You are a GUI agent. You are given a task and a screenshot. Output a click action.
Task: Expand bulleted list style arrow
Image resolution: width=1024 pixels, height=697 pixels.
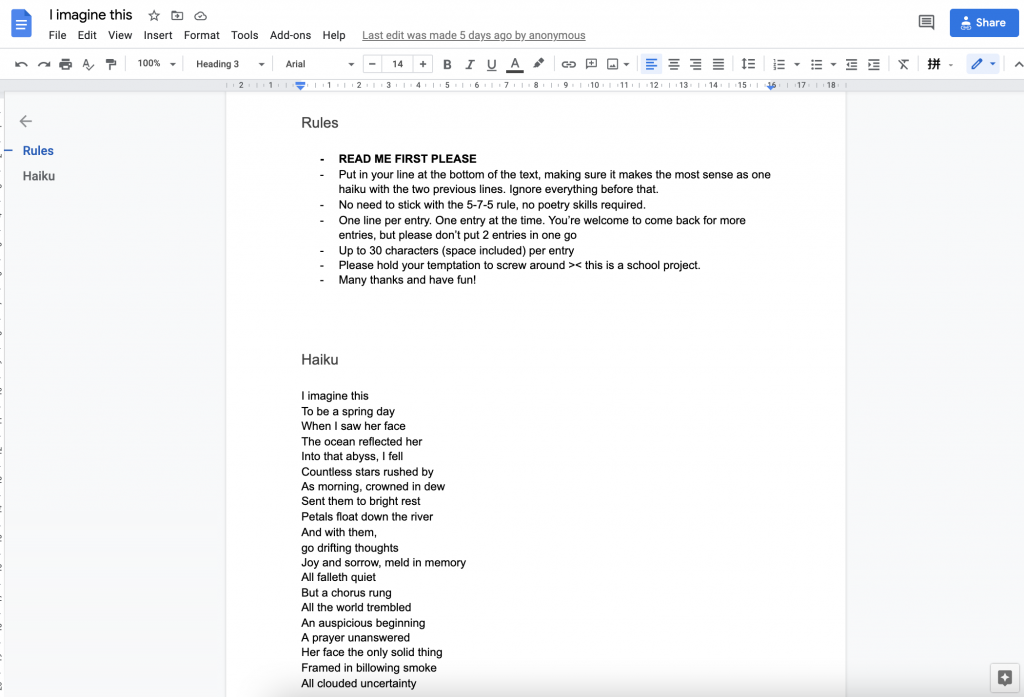click(x=833, y=64)
